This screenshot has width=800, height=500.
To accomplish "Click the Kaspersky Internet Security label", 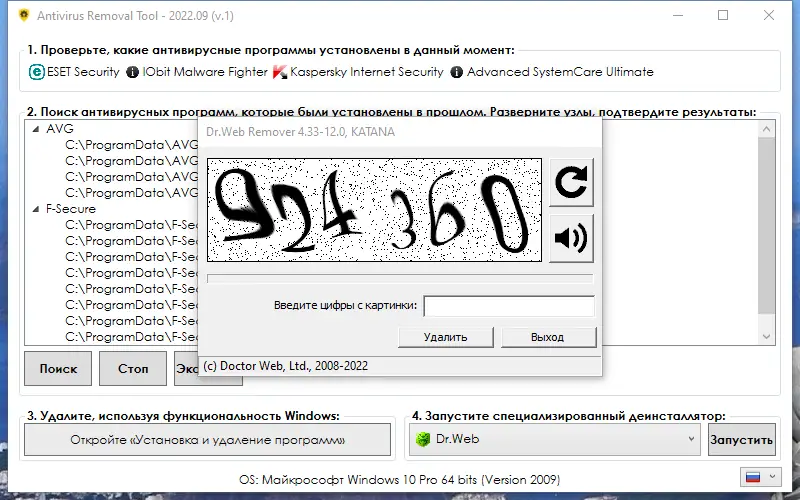I will point(366,72).
